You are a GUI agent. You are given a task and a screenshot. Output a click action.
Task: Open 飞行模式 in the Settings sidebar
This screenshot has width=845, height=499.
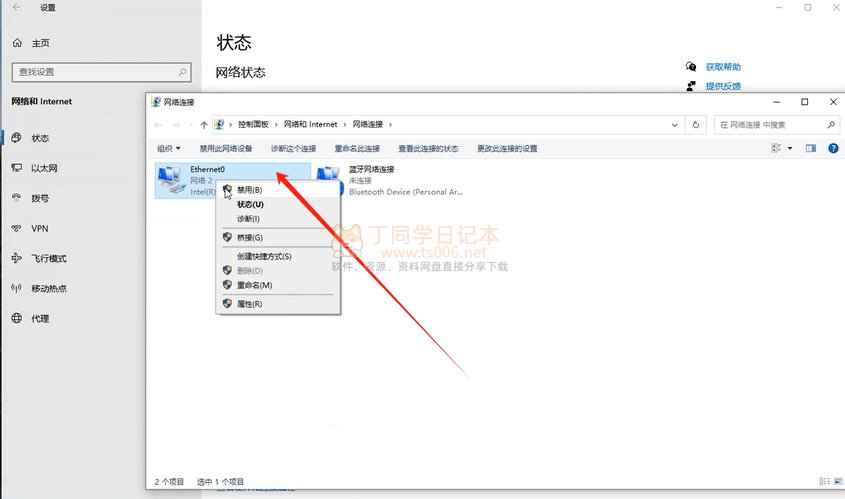click(x=49, y=259)
